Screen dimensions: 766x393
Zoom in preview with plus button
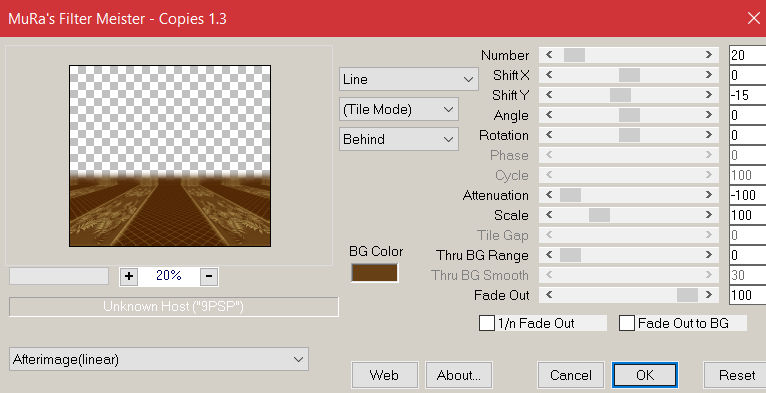tap(129, 276)
